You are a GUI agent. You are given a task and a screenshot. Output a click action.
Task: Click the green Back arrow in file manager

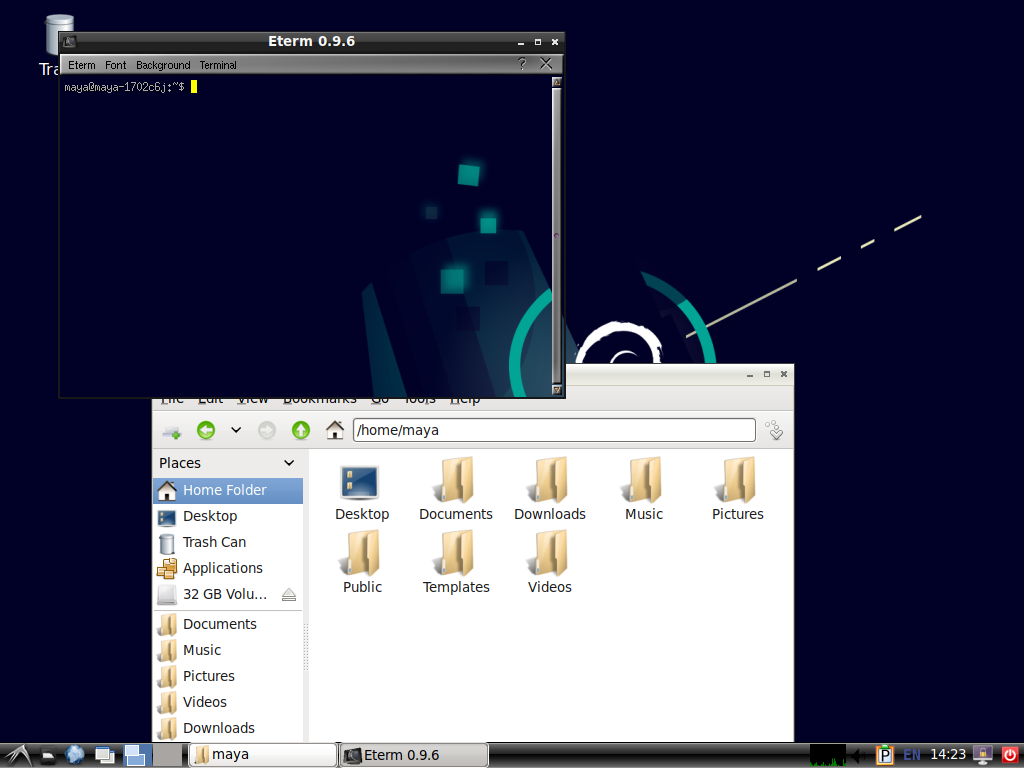click(206, 430)
